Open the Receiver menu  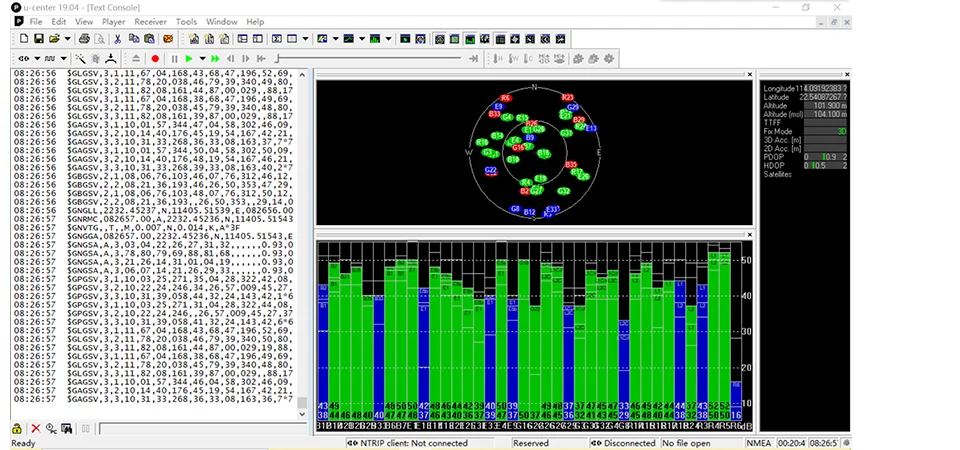click(150, 21)
